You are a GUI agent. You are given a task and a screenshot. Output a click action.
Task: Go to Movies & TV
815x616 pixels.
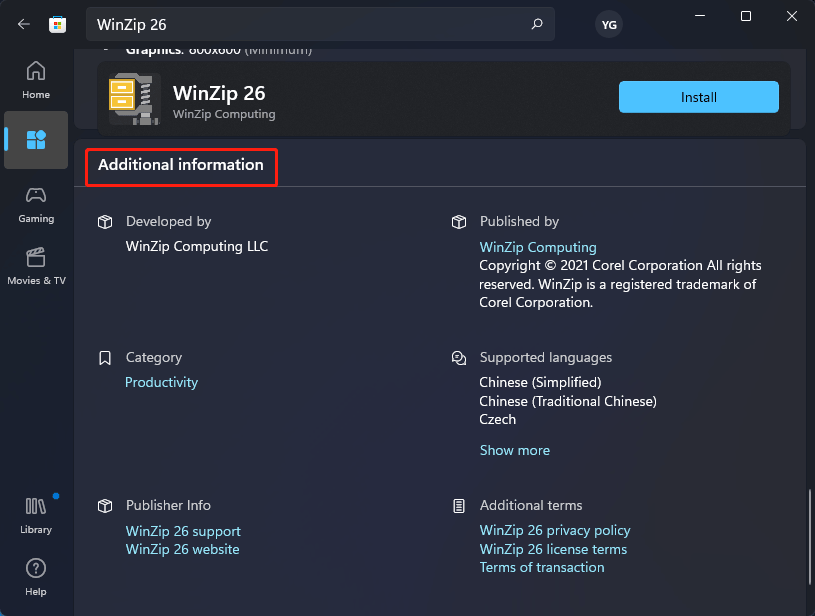36,267
